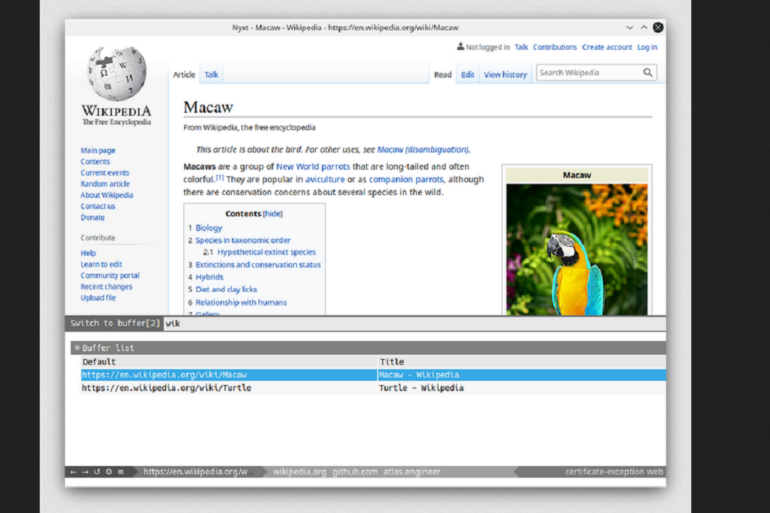The width and height of the screenshot is (770, 513).
Task: Click the Create account link
Action: click(607, 47)
